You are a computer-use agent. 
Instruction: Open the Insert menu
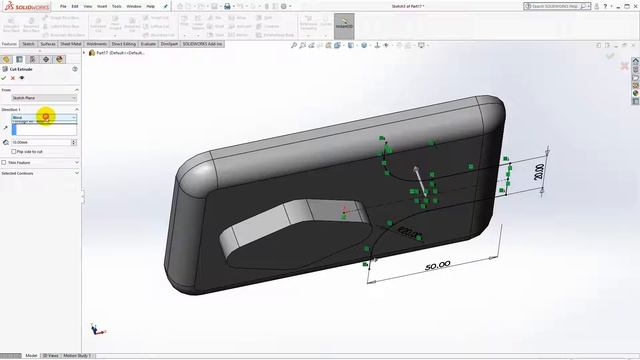[102, 6]
